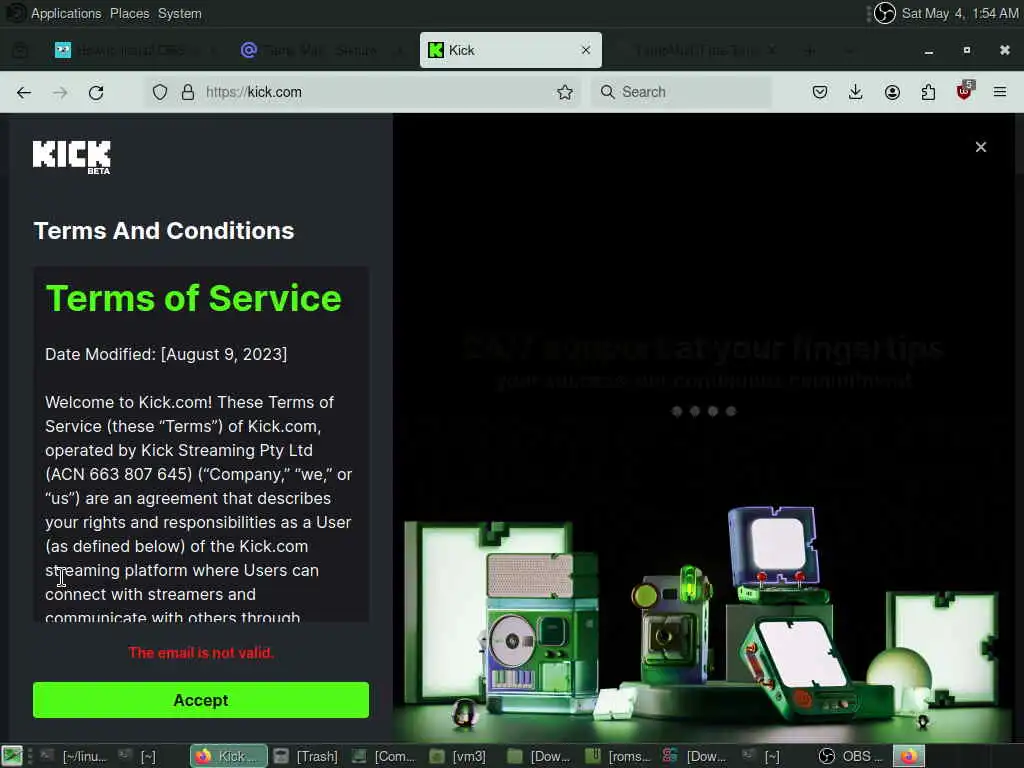The height and width of the screenshot is (768, 1024).
Task: Open the Places menu
Action: tap(129, 13)
